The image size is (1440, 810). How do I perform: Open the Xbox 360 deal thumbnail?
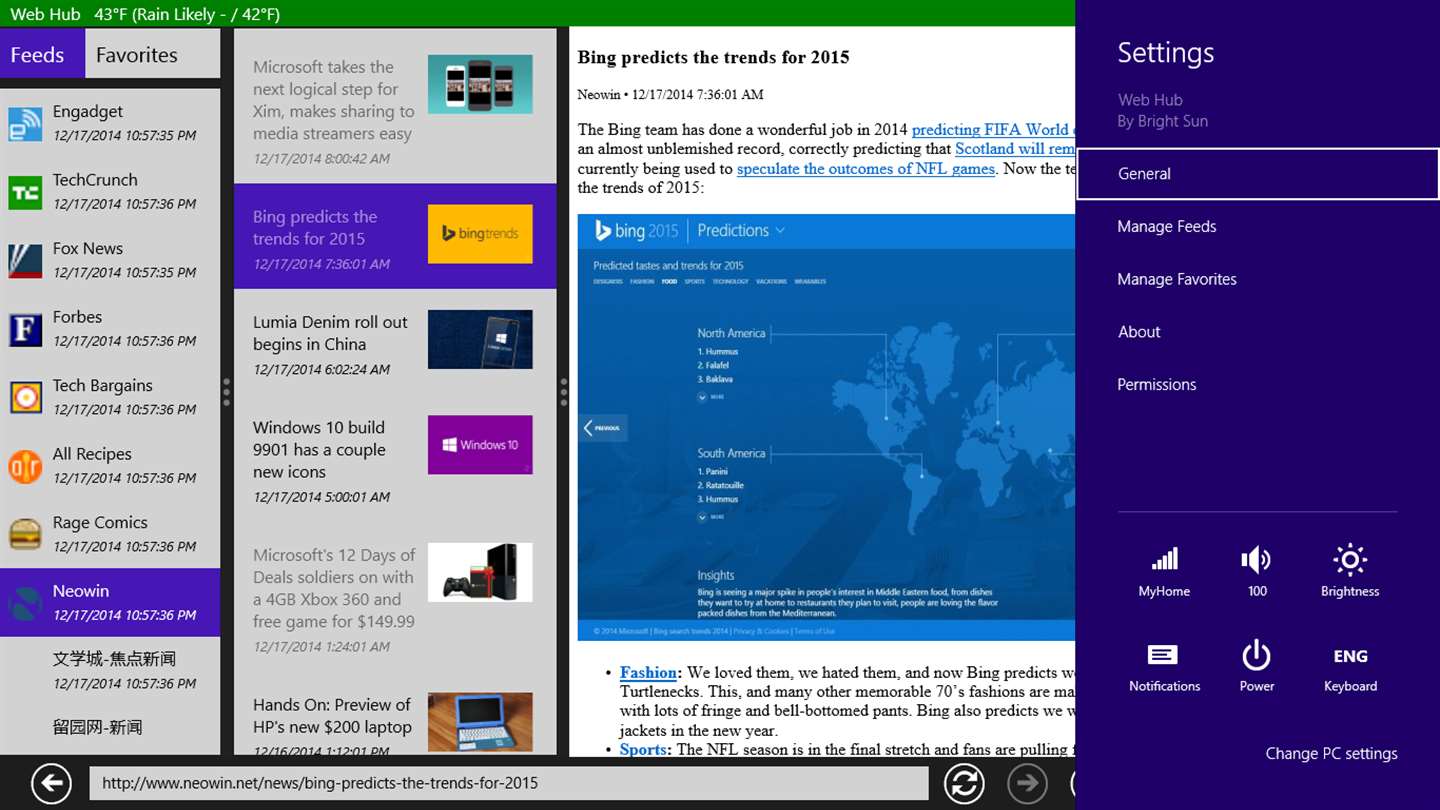[x=480, y=572]
